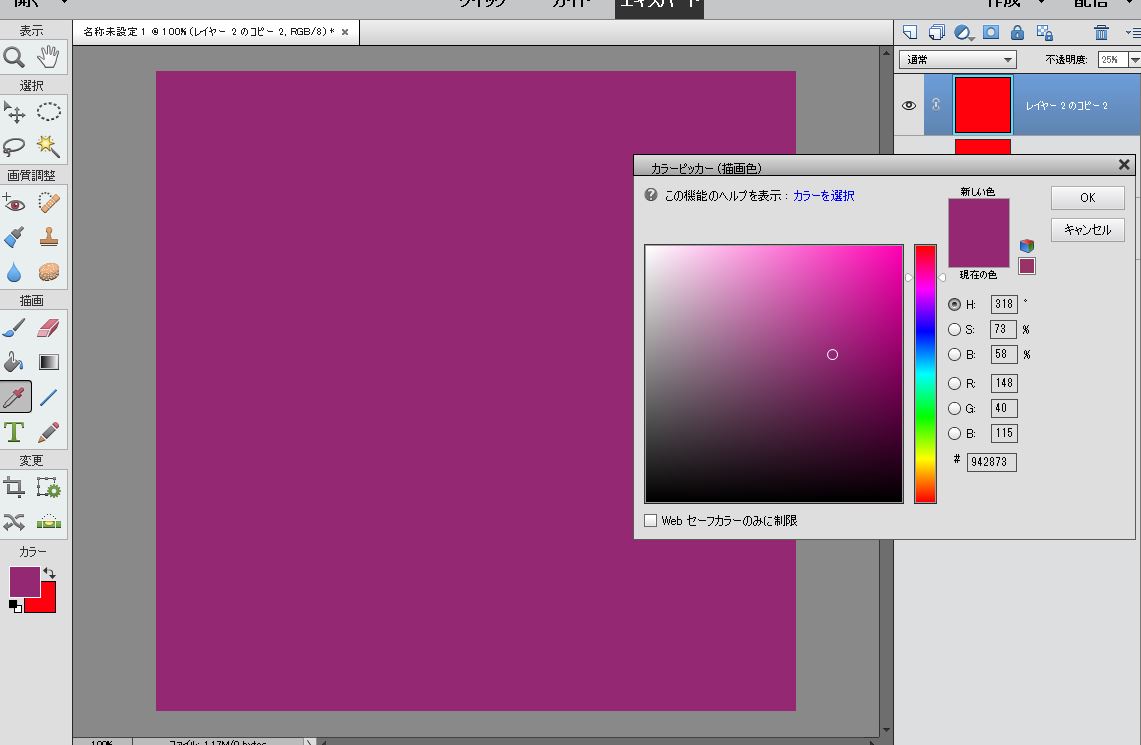This screenshot has width=1141, height=745.
Task: Select the Eraser tool
Action: coord(48,327)
